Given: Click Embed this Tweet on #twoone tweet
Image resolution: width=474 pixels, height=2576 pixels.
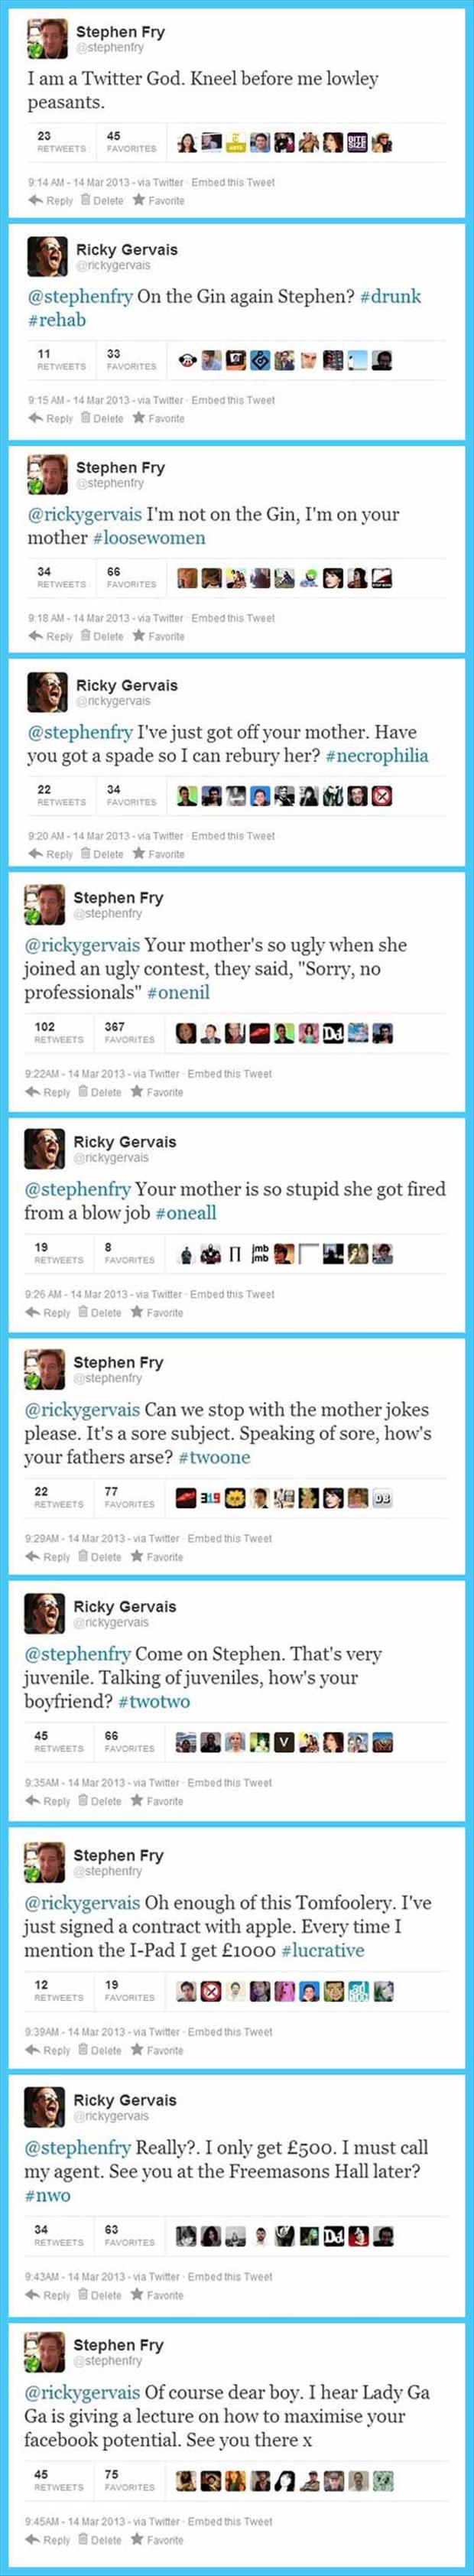Looking at the screenshot, I should [x=230, y=1539].
